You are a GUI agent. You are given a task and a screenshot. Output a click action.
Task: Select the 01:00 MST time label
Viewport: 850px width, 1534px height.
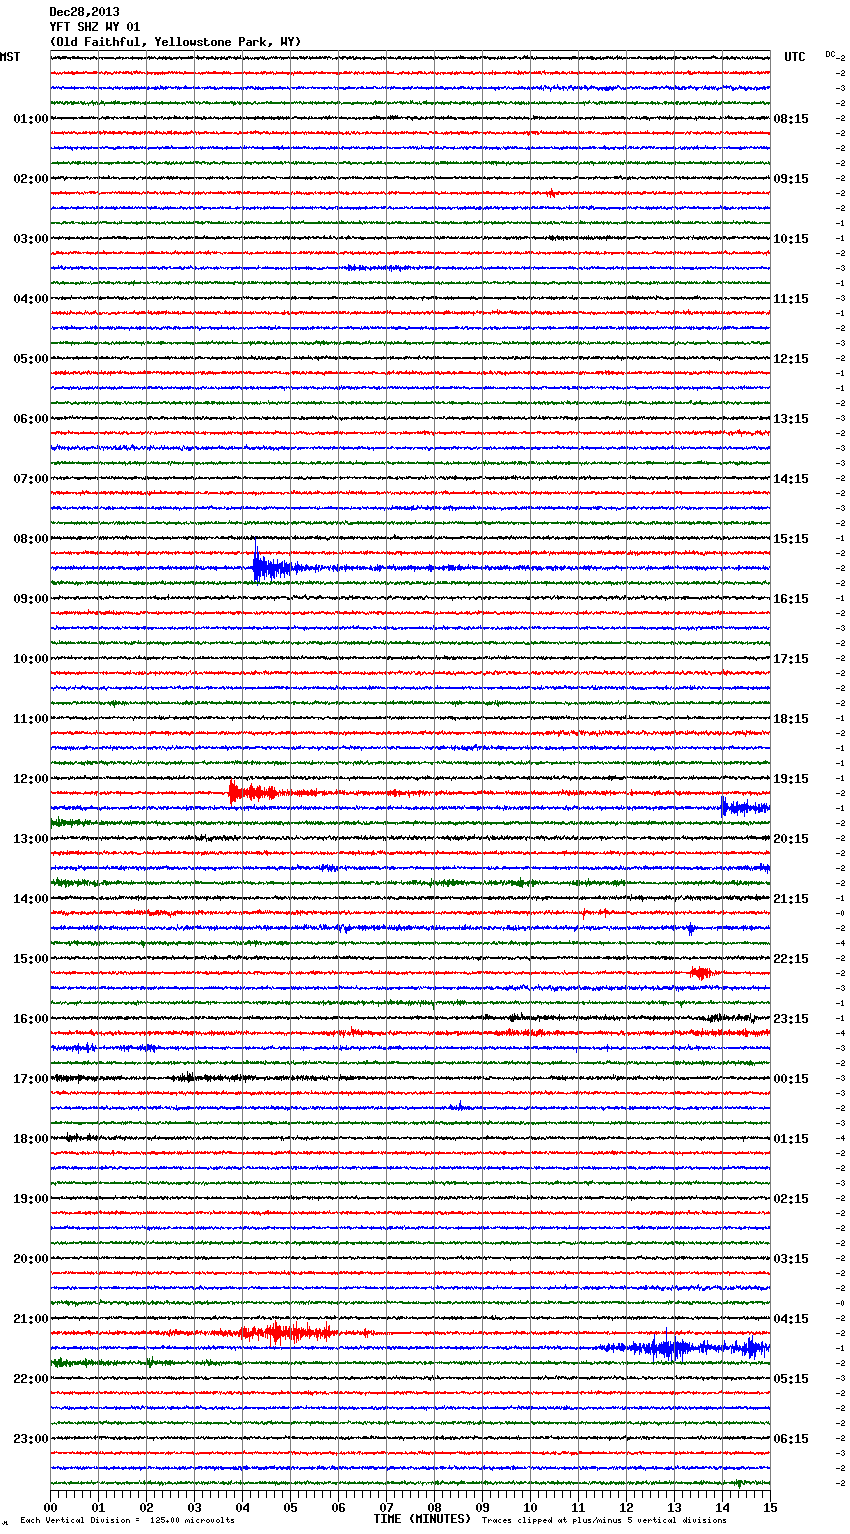(31, 119)
